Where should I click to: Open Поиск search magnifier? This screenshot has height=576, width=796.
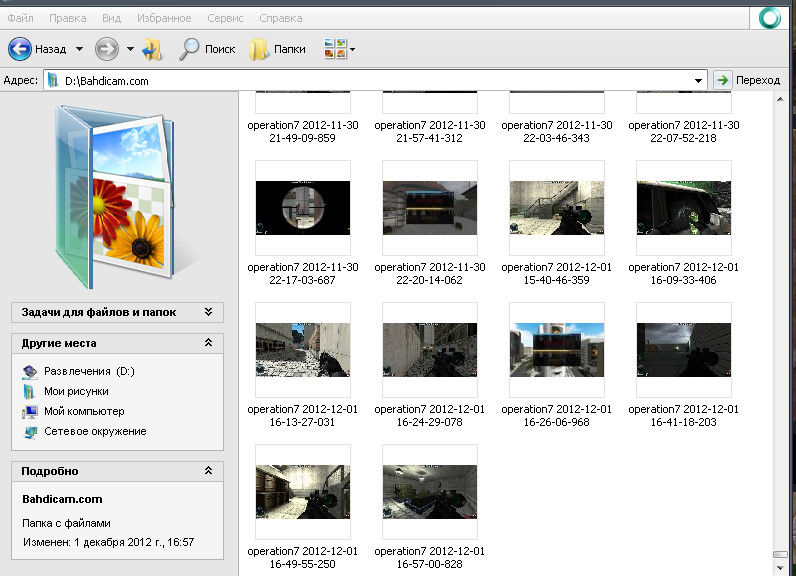[207, 49]
